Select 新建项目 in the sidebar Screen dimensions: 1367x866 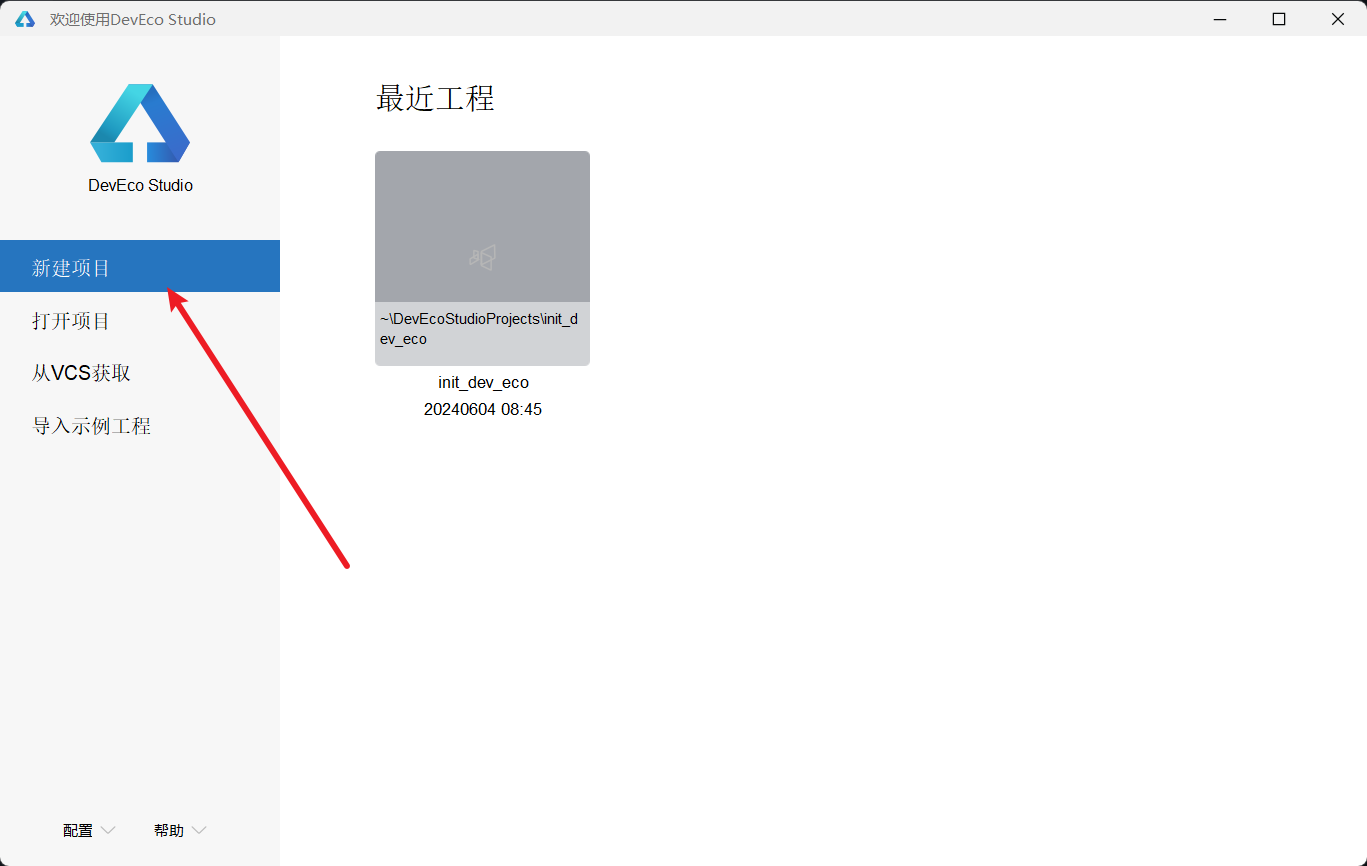click(140, 266)
